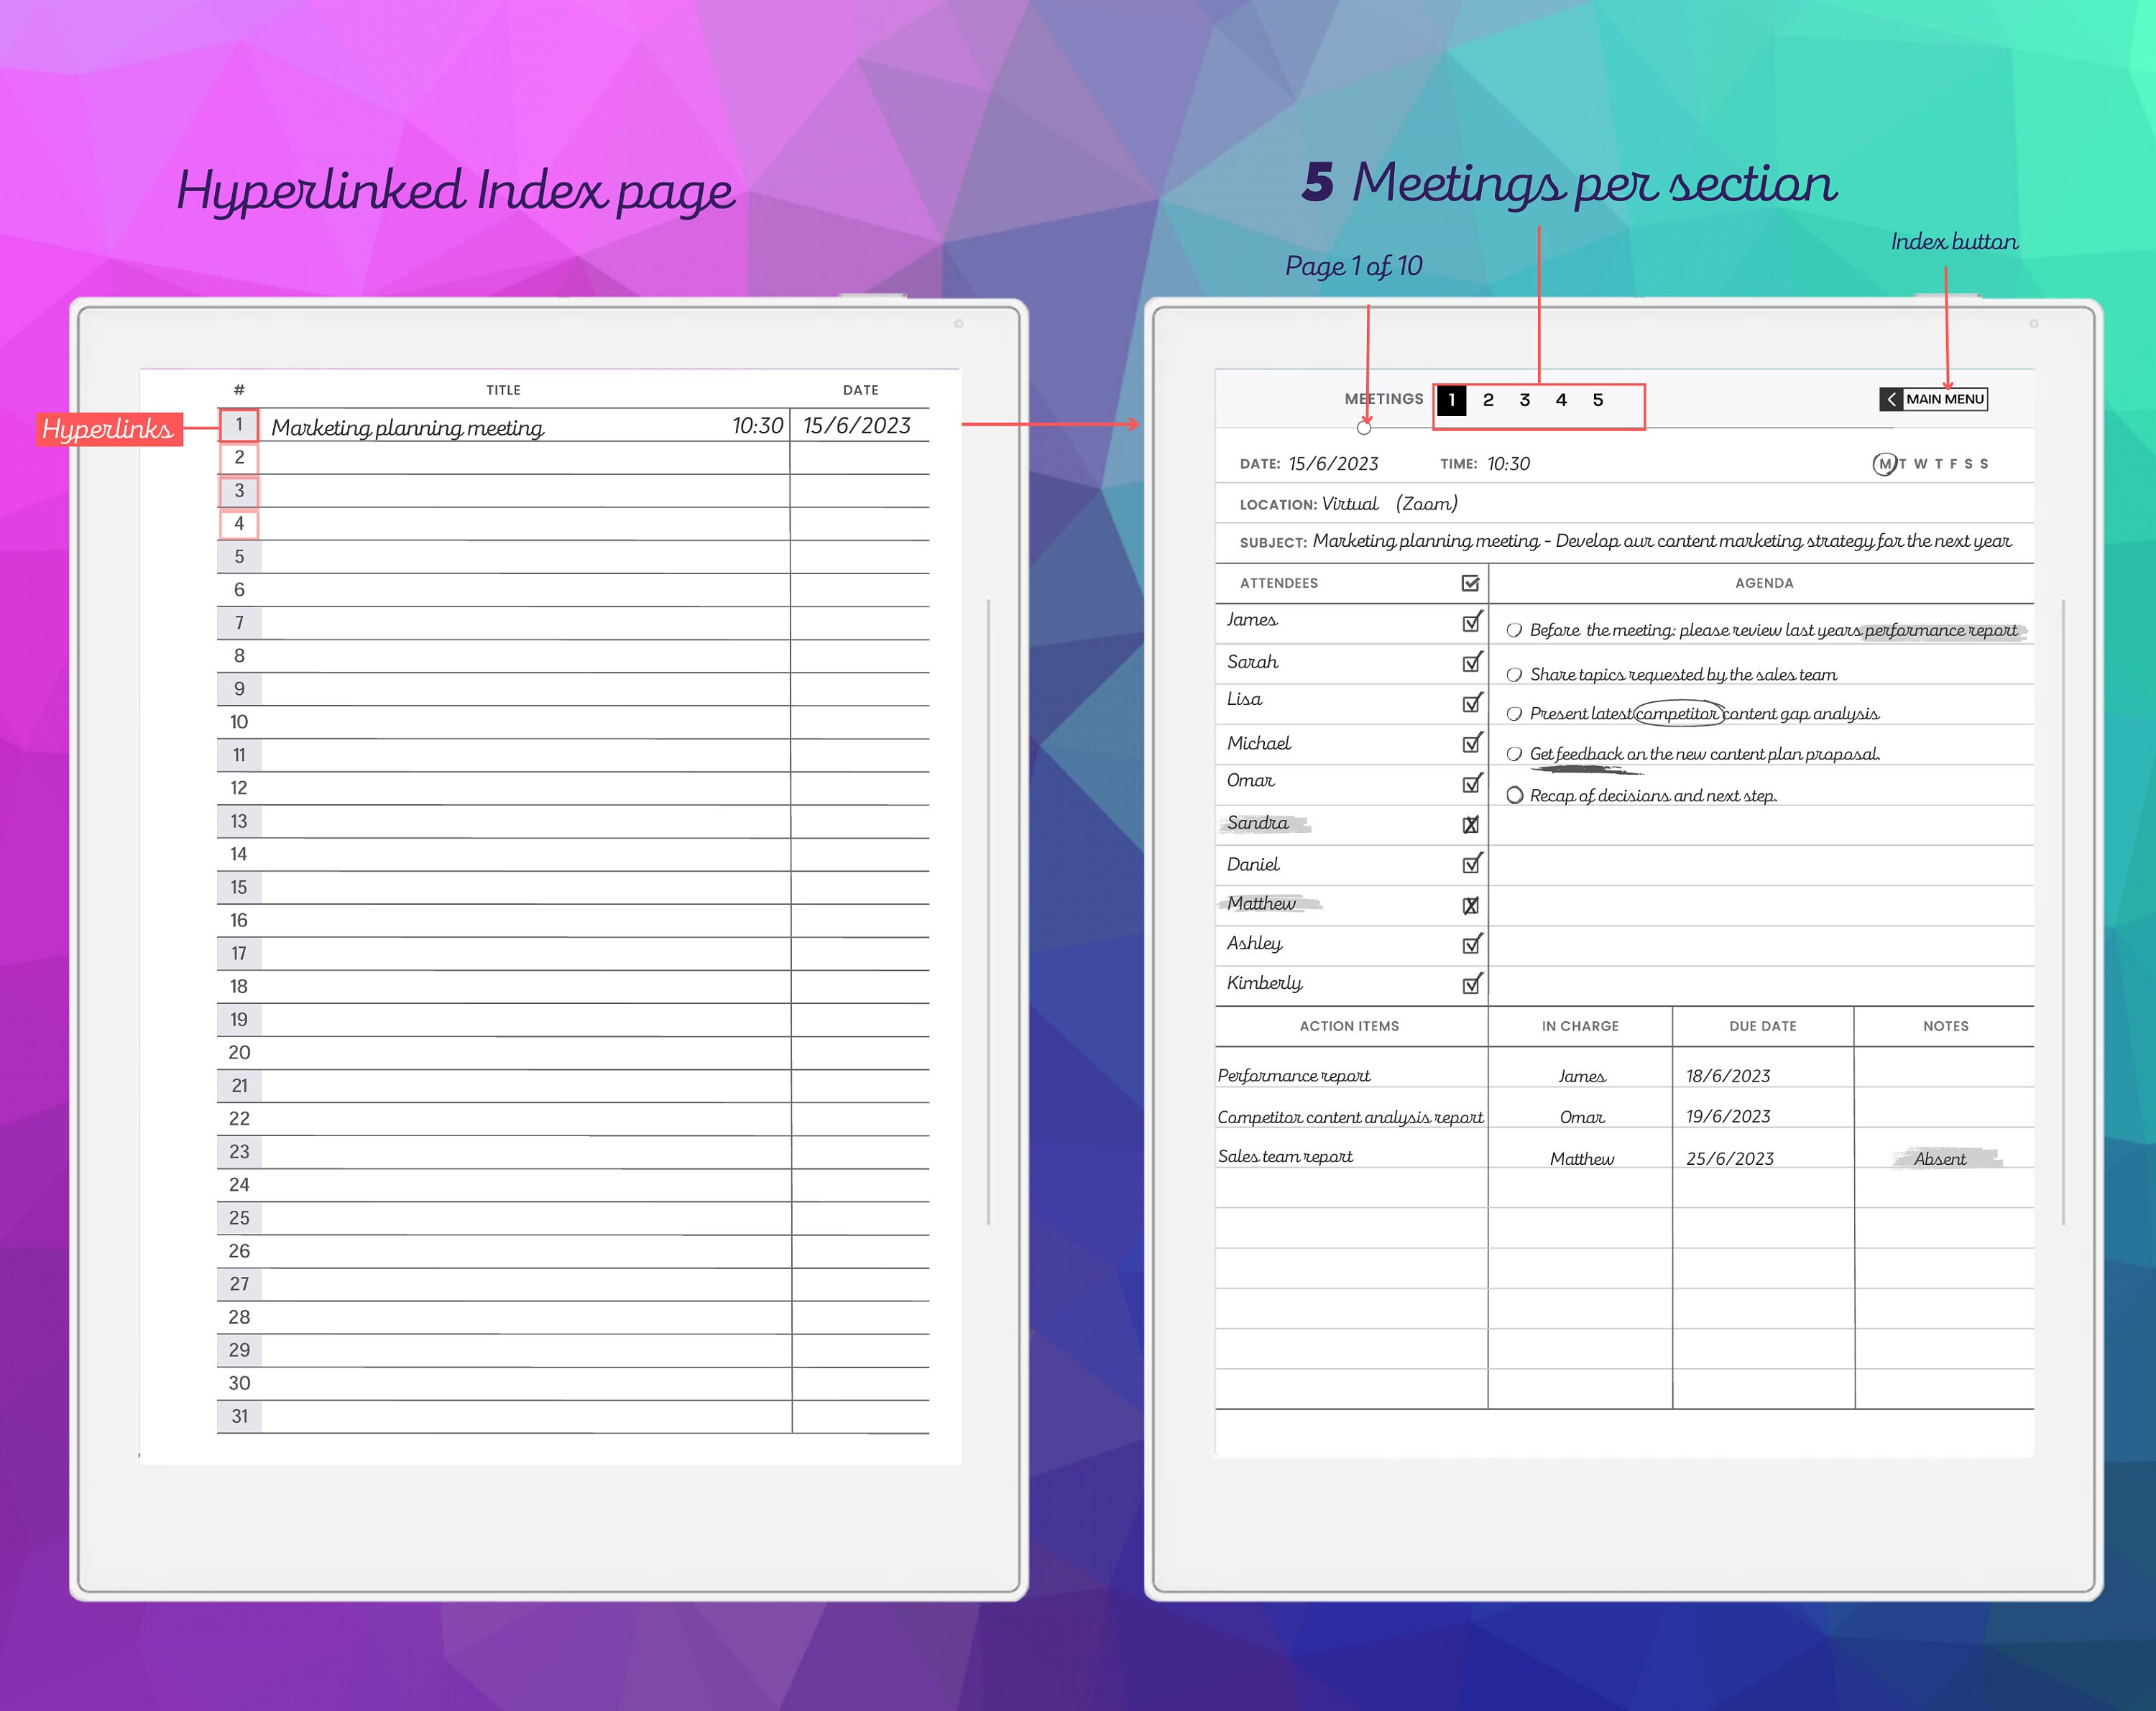This screenshot has width=2156, height=1711.
Task: Click the circled Monday 'M' weekday icon
Action: pyautogui.click(x=1885, y=464)
